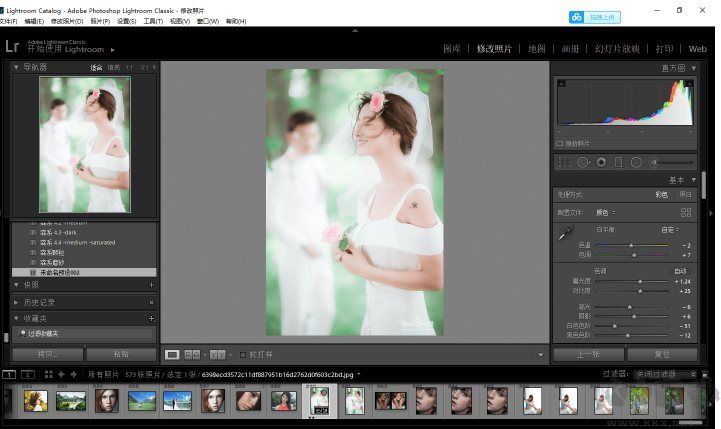Open the profile browser grid icon
The height and width of the screenshot is (429, 721).
click(686, 213)
